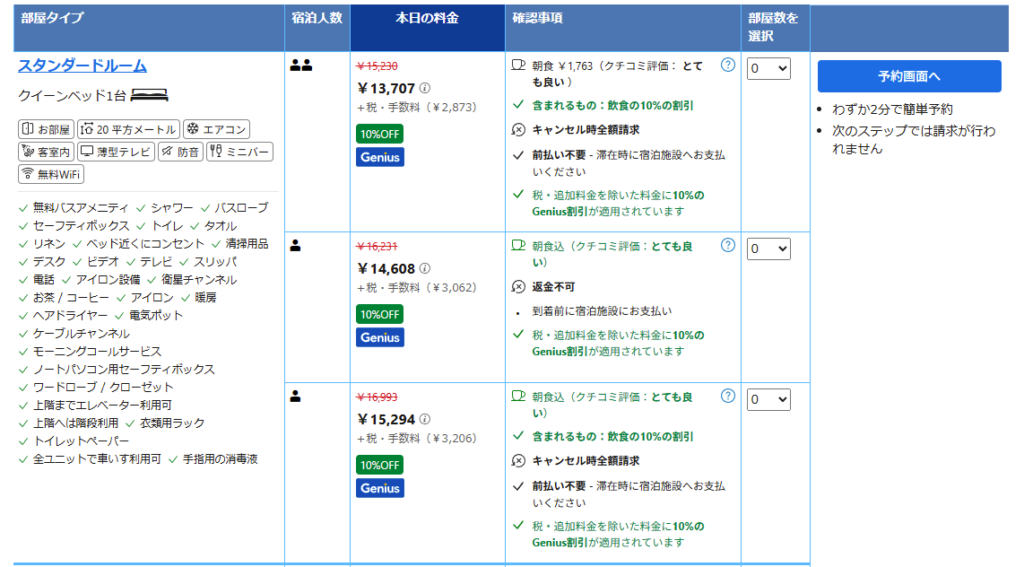Click the info icon beside ¥15,294 price
The height and width of the screenshot is (567, 1024).
point(425,419)
